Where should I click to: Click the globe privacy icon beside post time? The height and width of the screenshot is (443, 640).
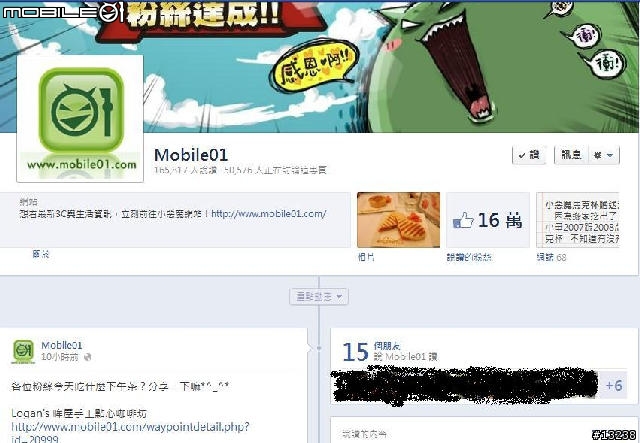tap(87, 357)
